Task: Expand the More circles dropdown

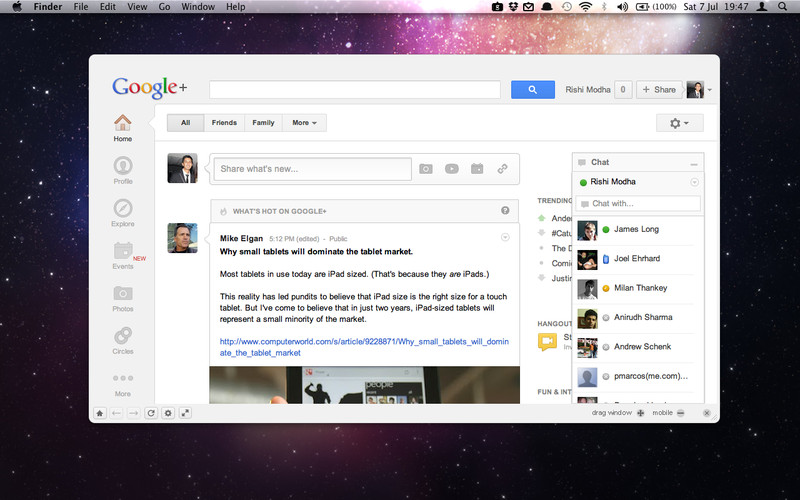Action: coord(304,122)
